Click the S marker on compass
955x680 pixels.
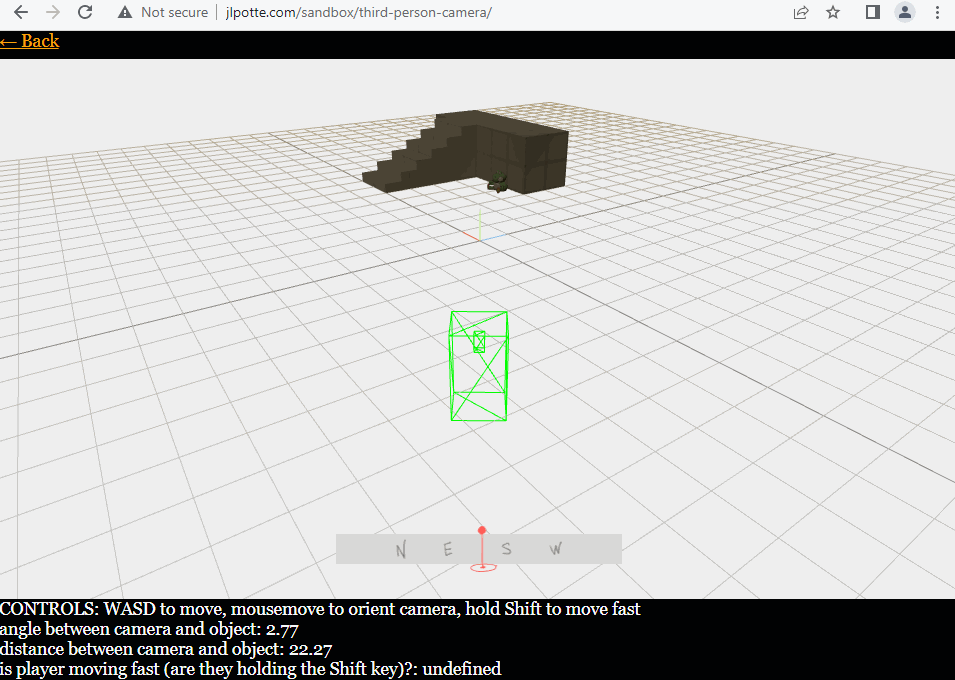[507, 549]
